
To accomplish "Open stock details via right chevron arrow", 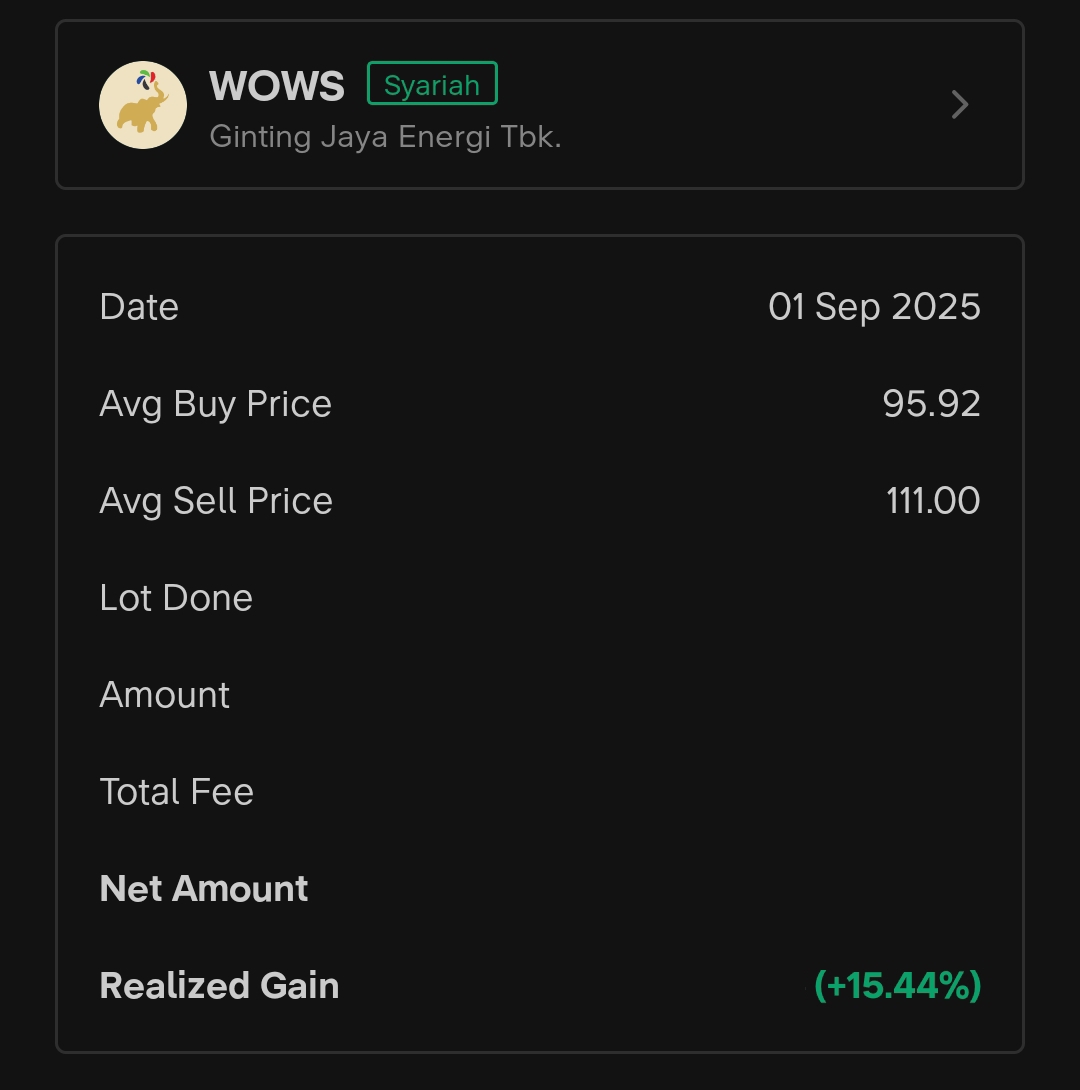I will [x=960, y=105].
